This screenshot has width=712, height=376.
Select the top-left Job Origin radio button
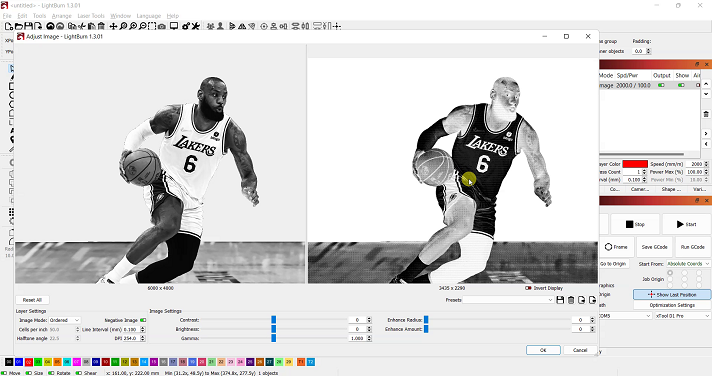pos(670,273)
